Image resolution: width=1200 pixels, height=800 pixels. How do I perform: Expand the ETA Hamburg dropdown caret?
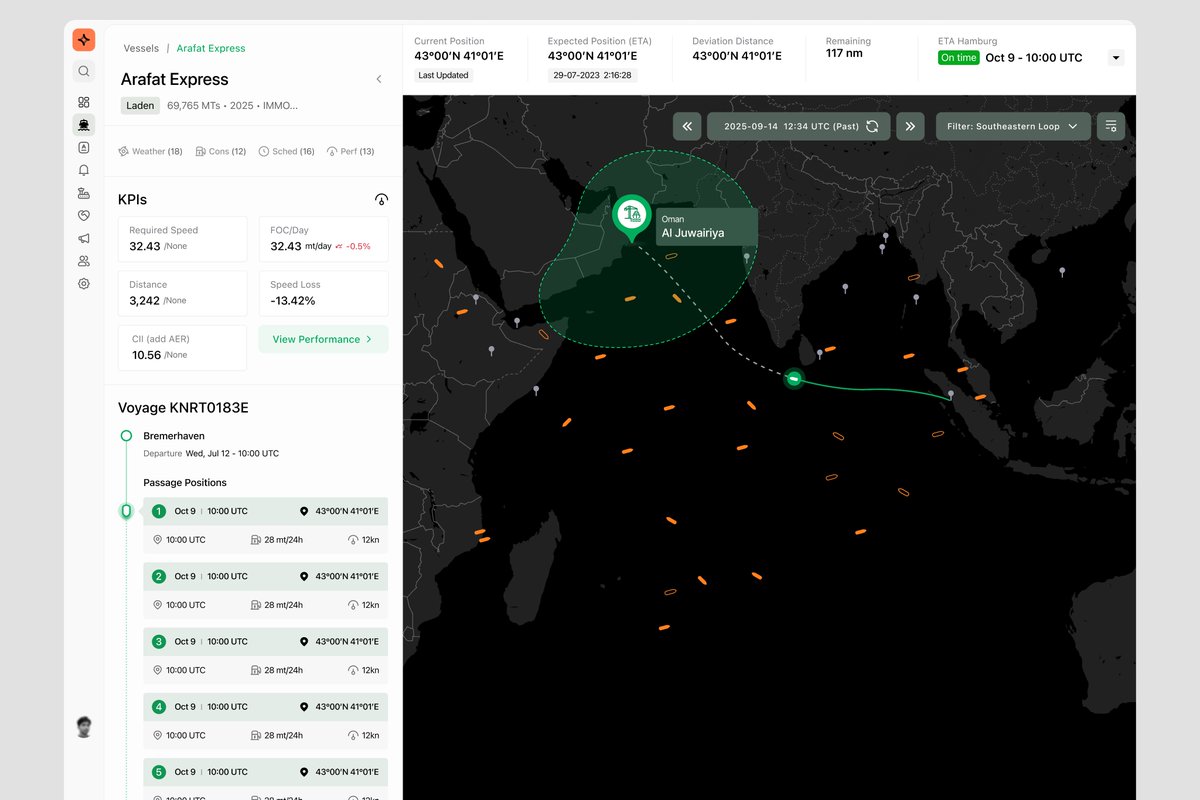pos(1116,58)
